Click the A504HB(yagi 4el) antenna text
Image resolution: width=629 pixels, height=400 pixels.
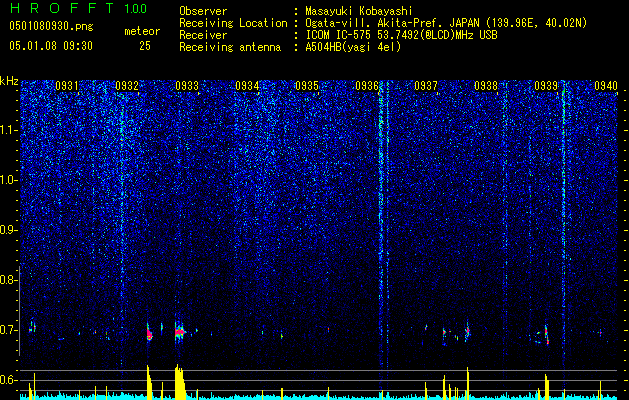point(353,47)
